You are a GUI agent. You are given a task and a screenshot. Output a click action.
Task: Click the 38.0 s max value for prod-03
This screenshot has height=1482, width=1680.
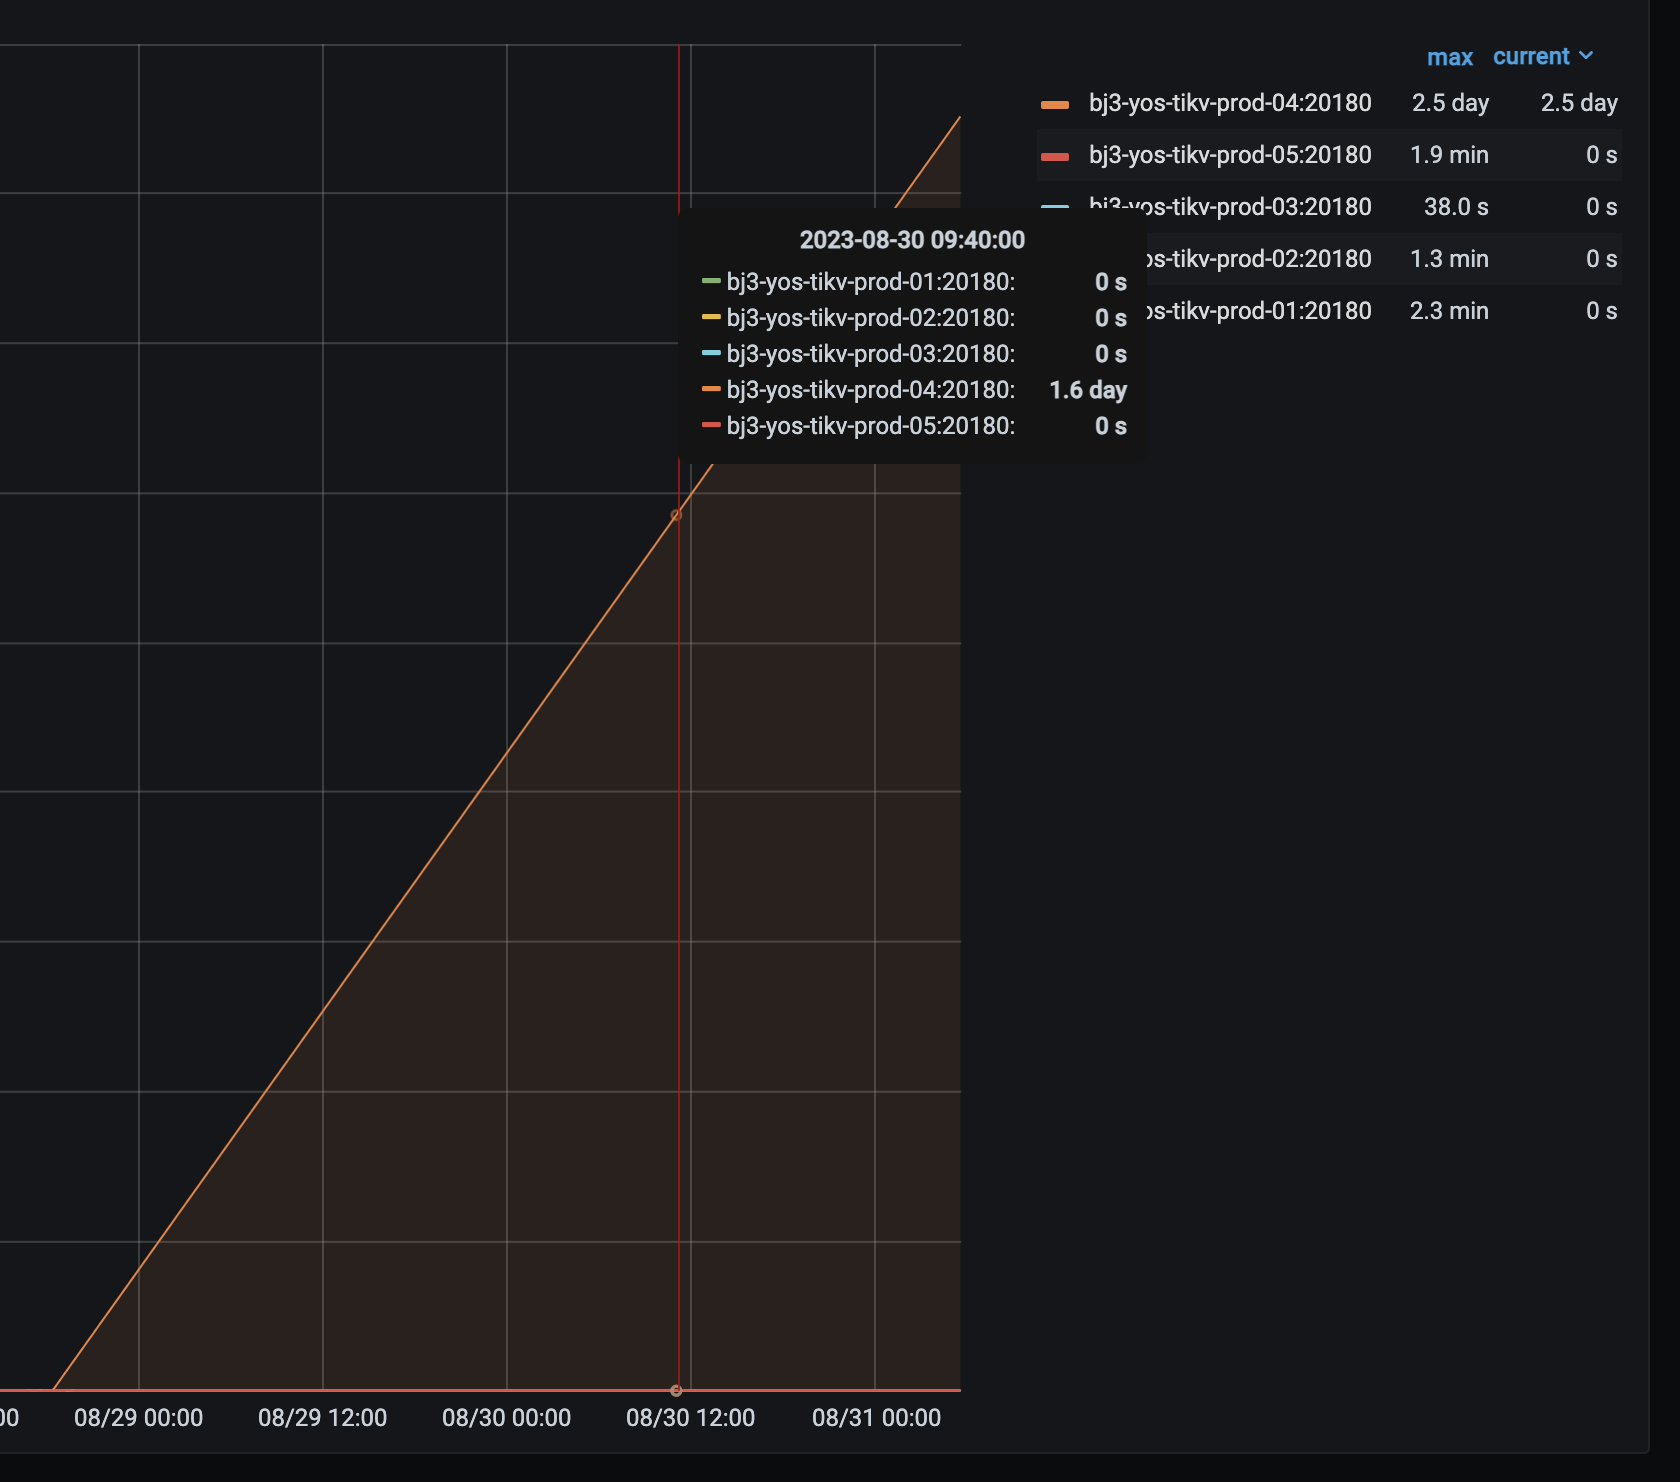(1455, 207)
